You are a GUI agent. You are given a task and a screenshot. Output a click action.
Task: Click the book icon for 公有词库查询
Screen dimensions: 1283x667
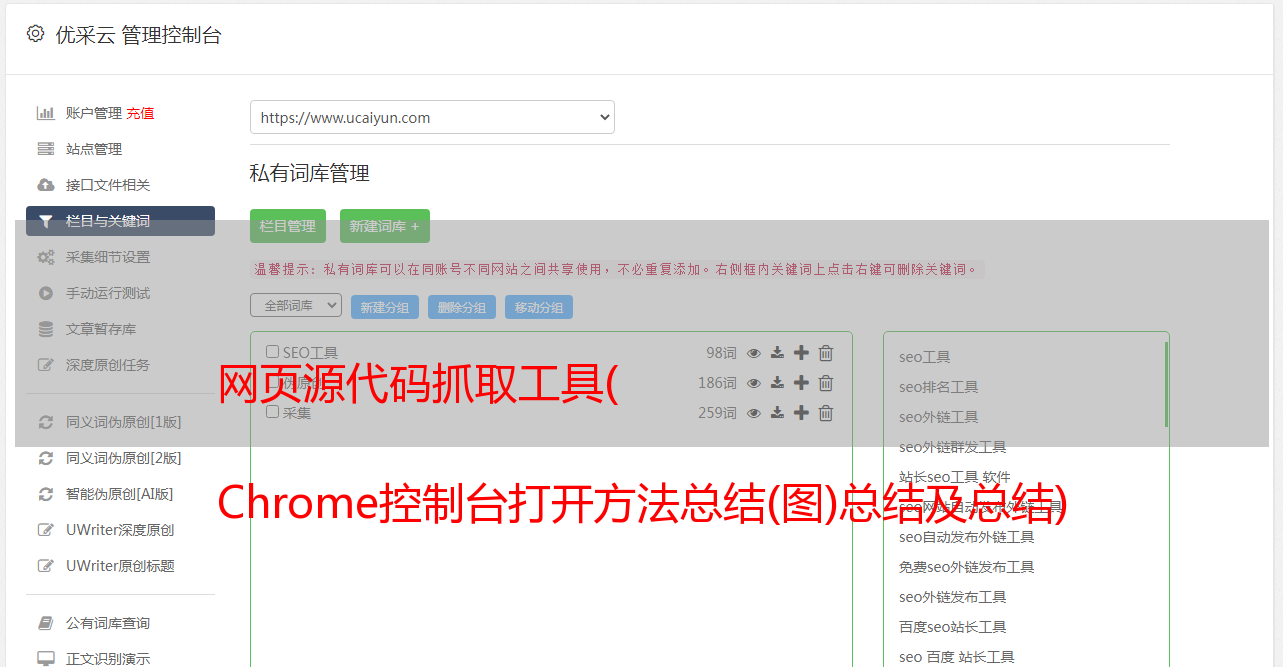click(46, 623)
